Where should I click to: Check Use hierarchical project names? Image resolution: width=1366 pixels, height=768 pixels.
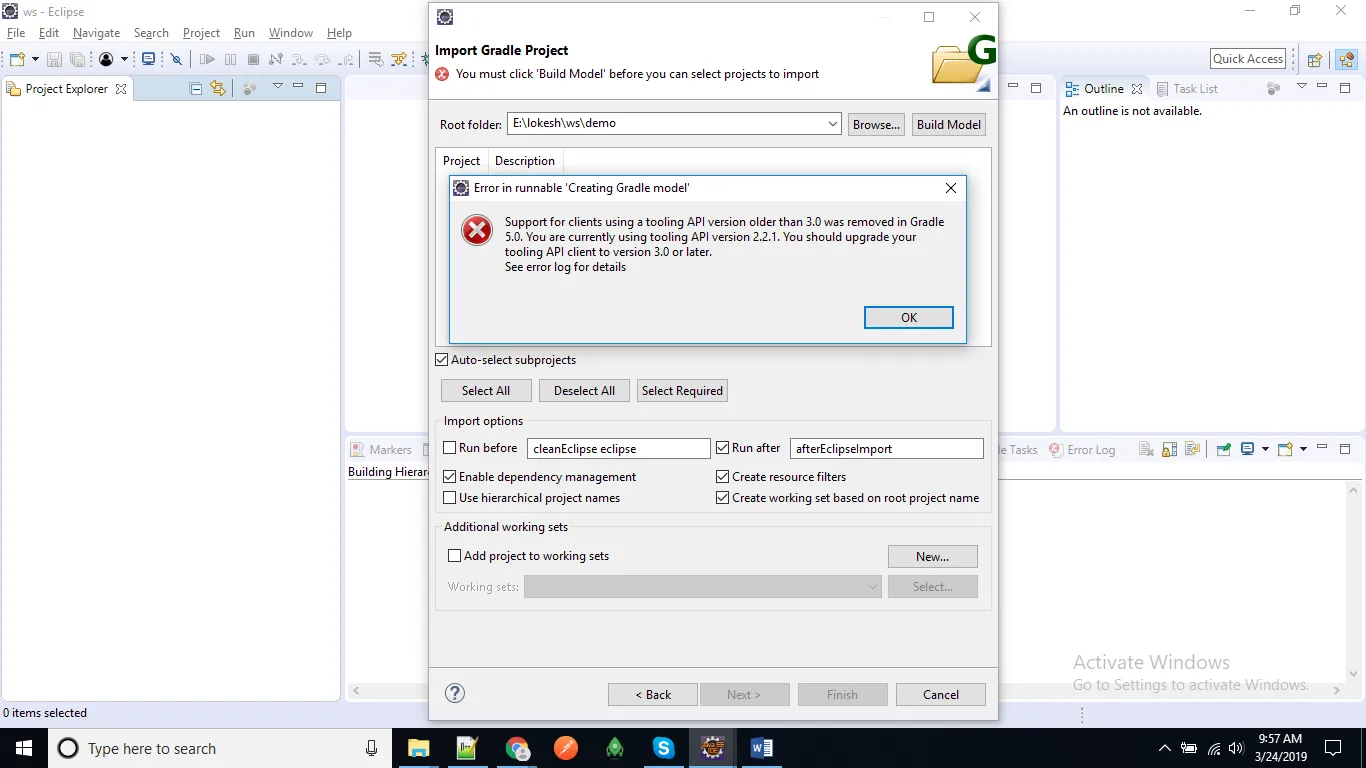[450, 498]
